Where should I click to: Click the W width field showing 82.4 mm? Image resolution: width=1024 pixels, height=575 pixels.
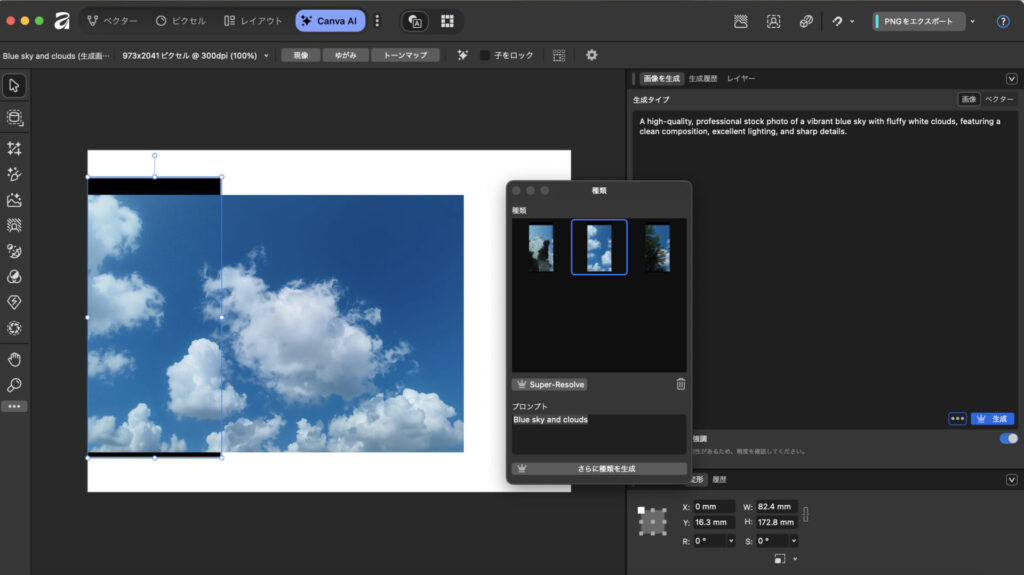point(776,507)
